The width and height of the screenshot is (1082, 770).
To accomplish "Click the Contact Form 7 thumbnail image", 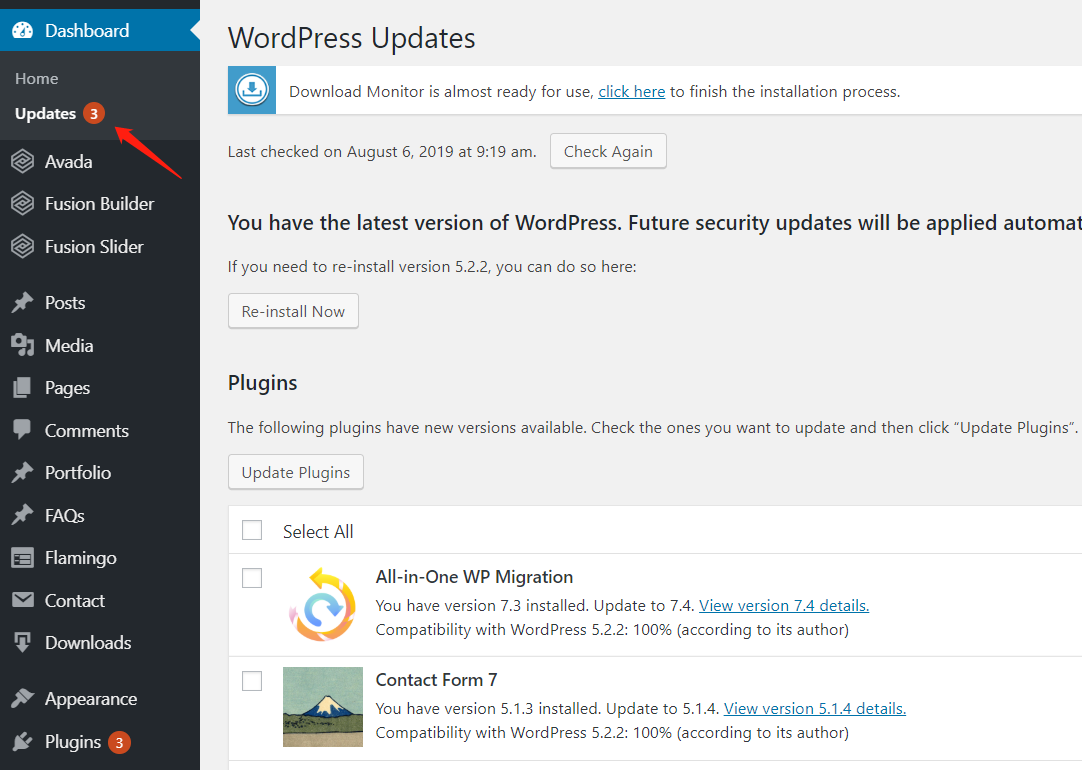I will point(323,706).
